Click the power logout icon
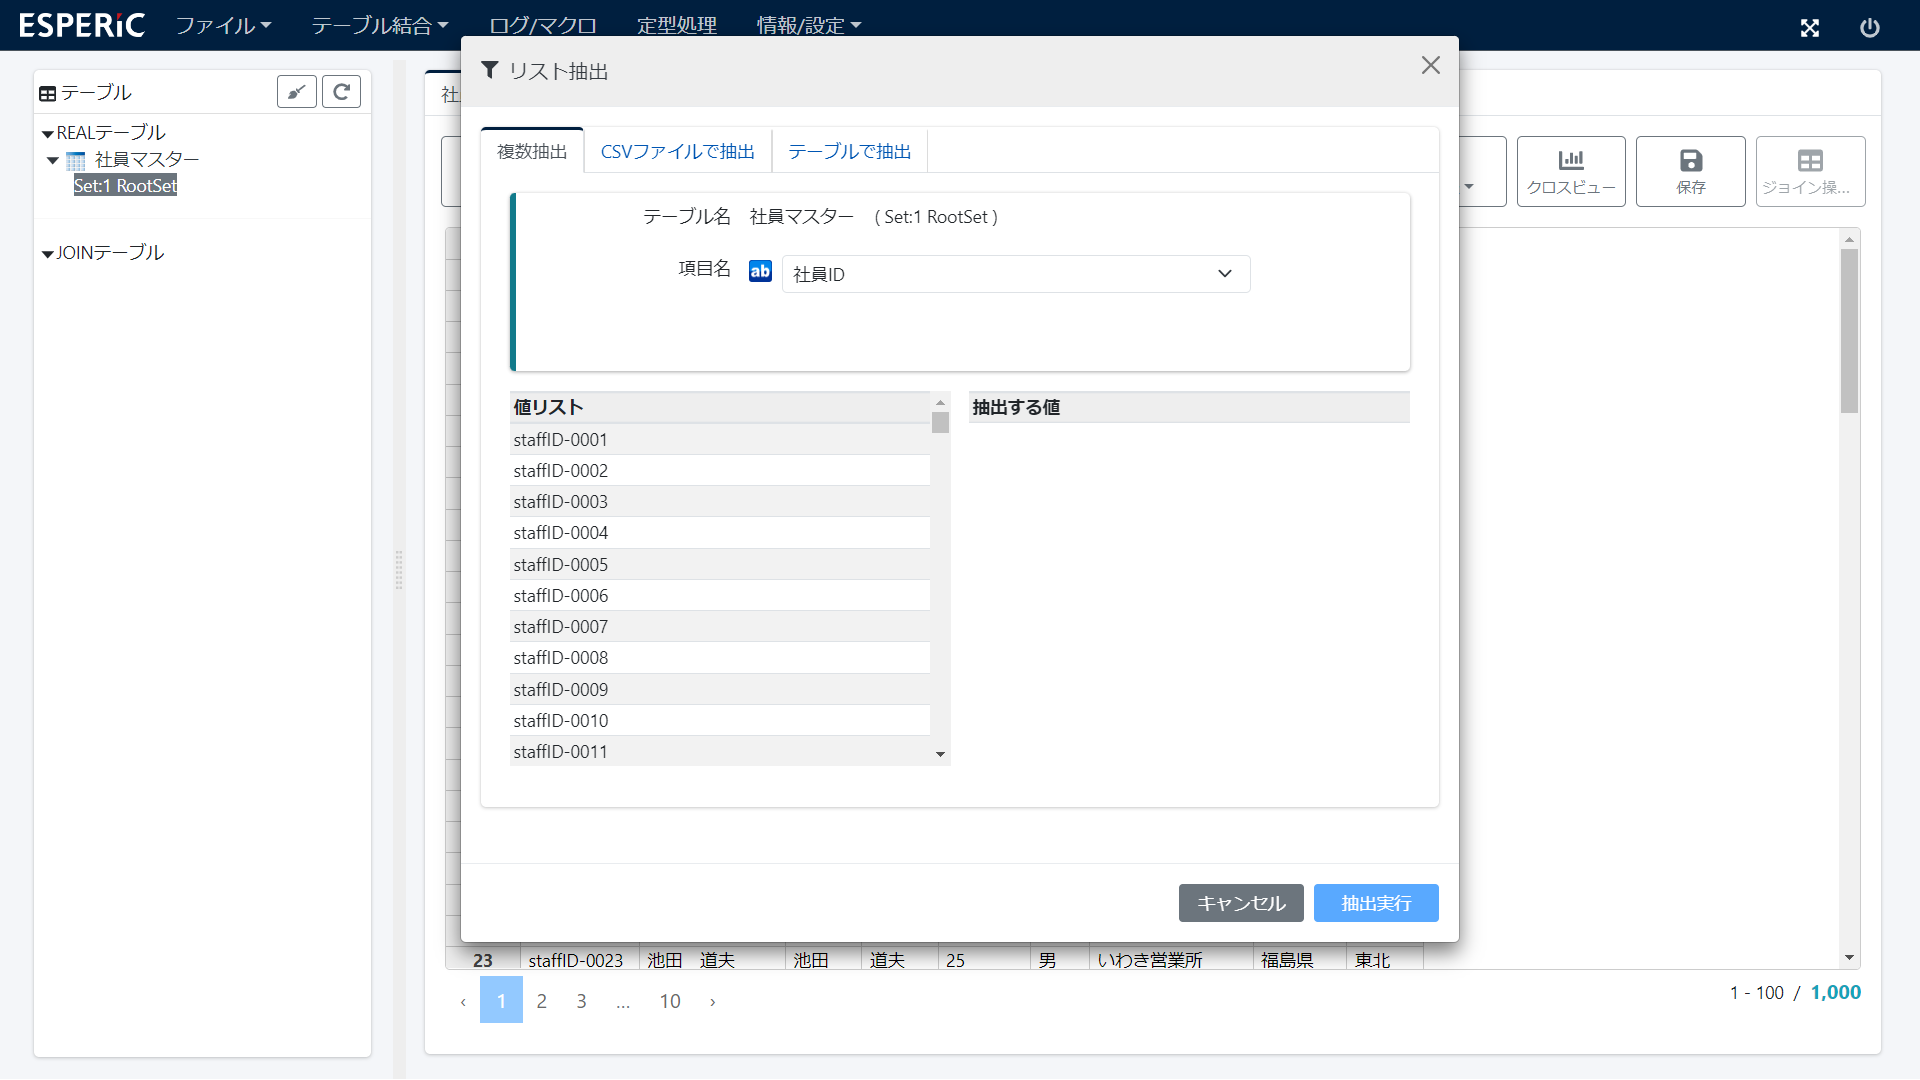Screen dimensions: 1920x1080 coord(1869,27)
